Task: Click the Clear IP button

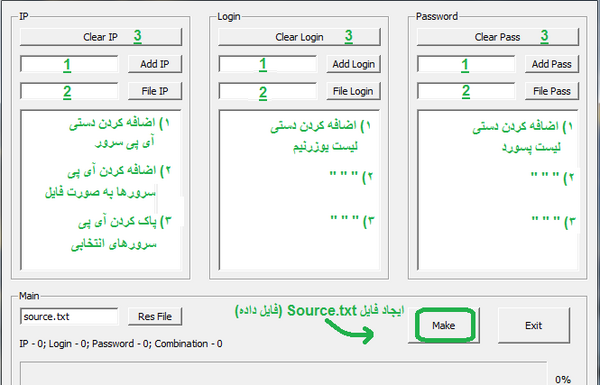Action: 101,37
